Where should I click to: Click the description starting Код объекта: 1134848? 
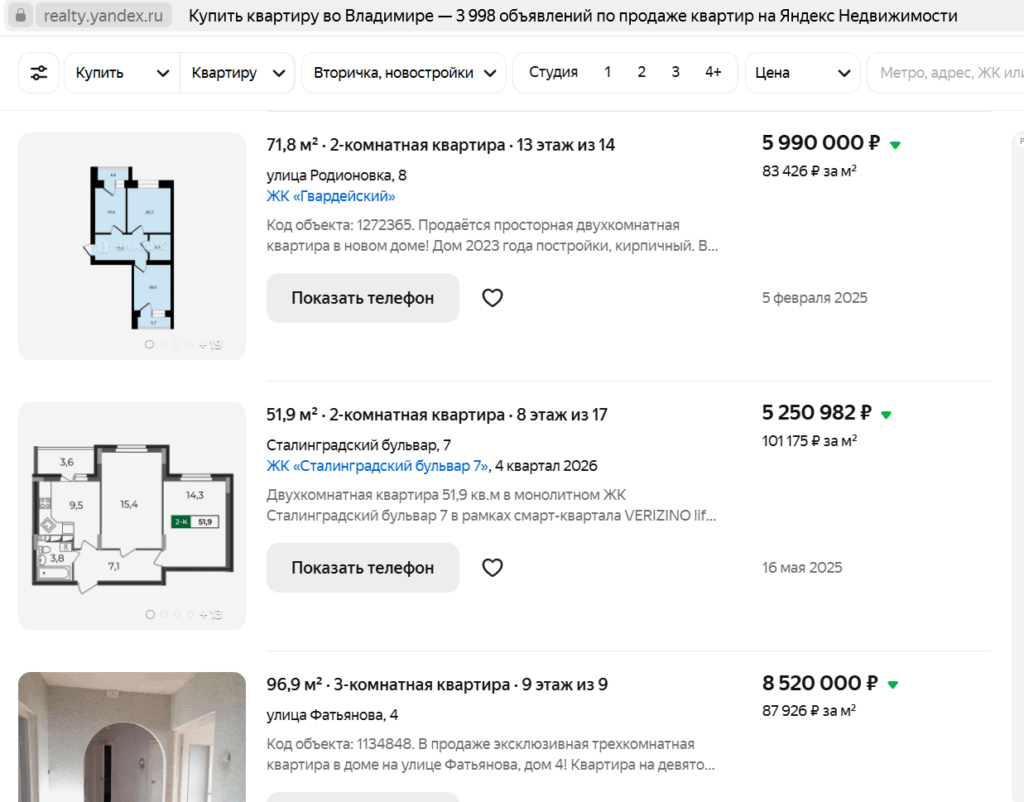(490, 754)
